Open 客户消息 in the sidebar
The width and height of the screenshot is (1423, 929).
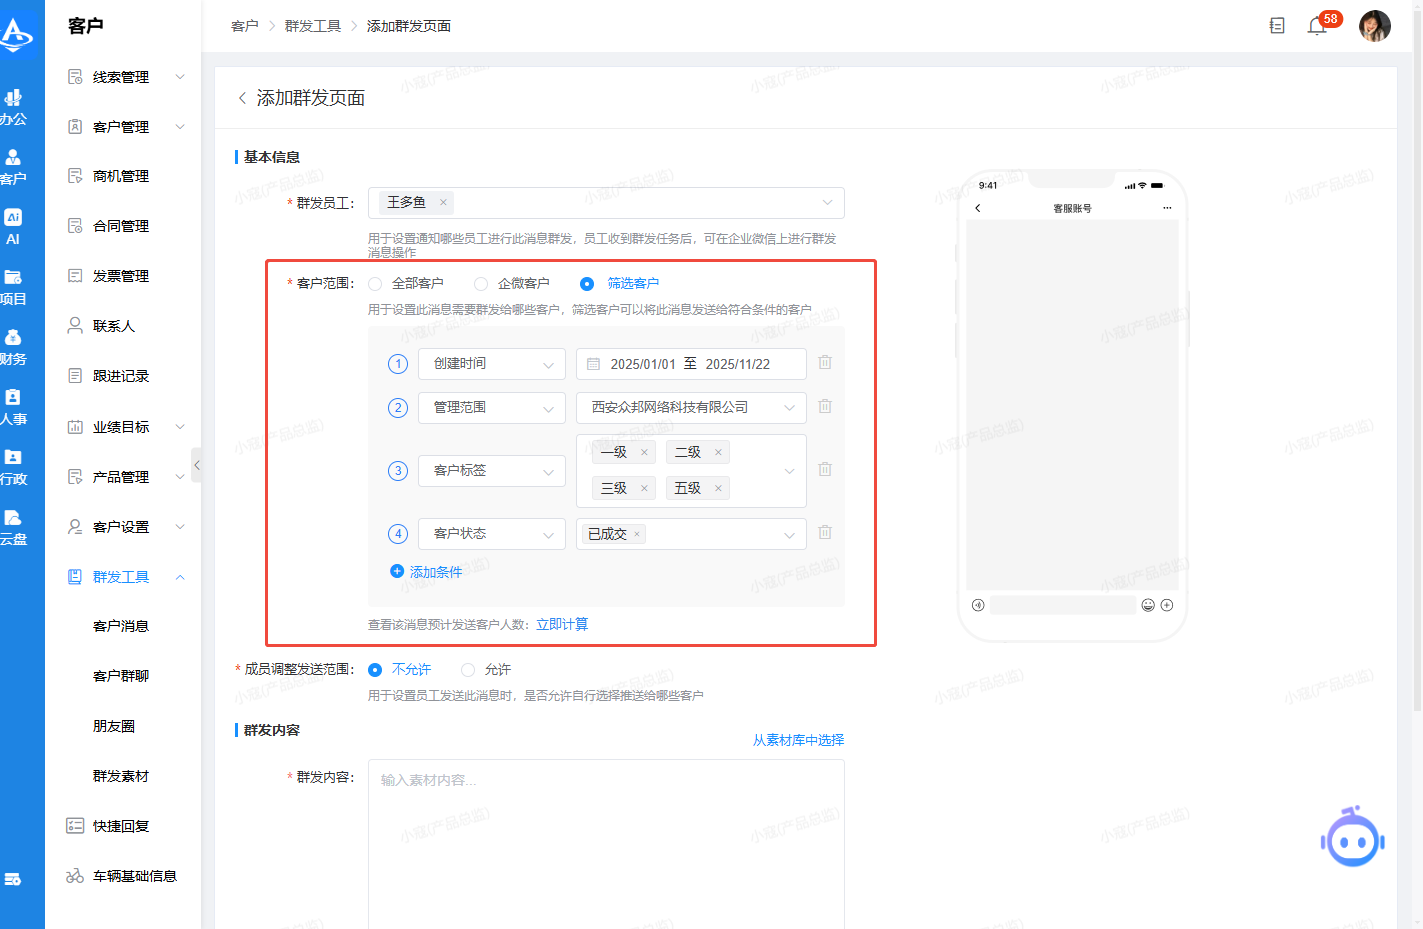point(121,626)
